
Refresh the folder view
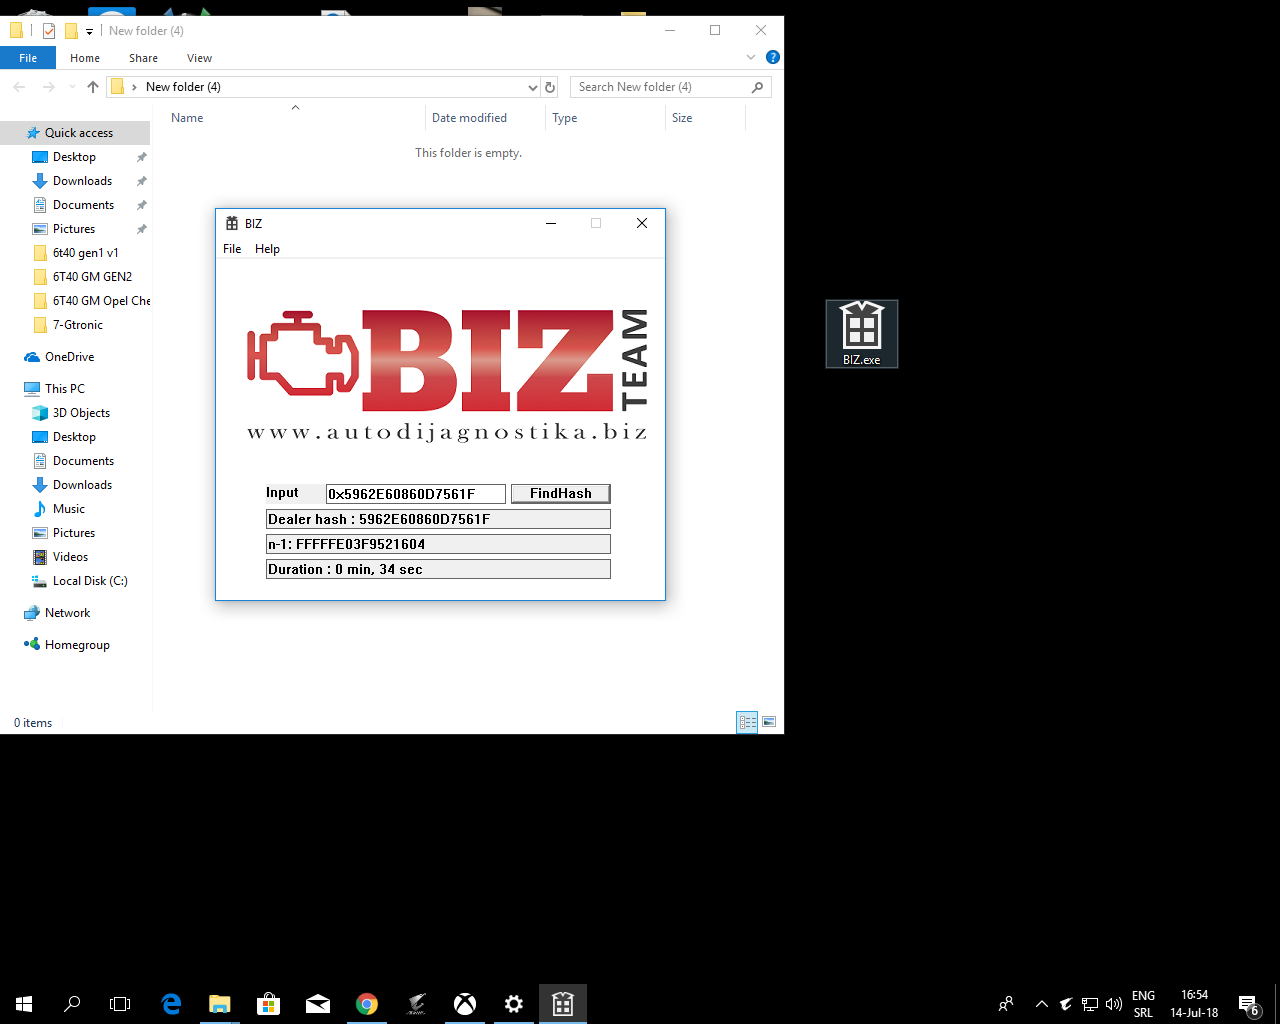tap(550, 87)
